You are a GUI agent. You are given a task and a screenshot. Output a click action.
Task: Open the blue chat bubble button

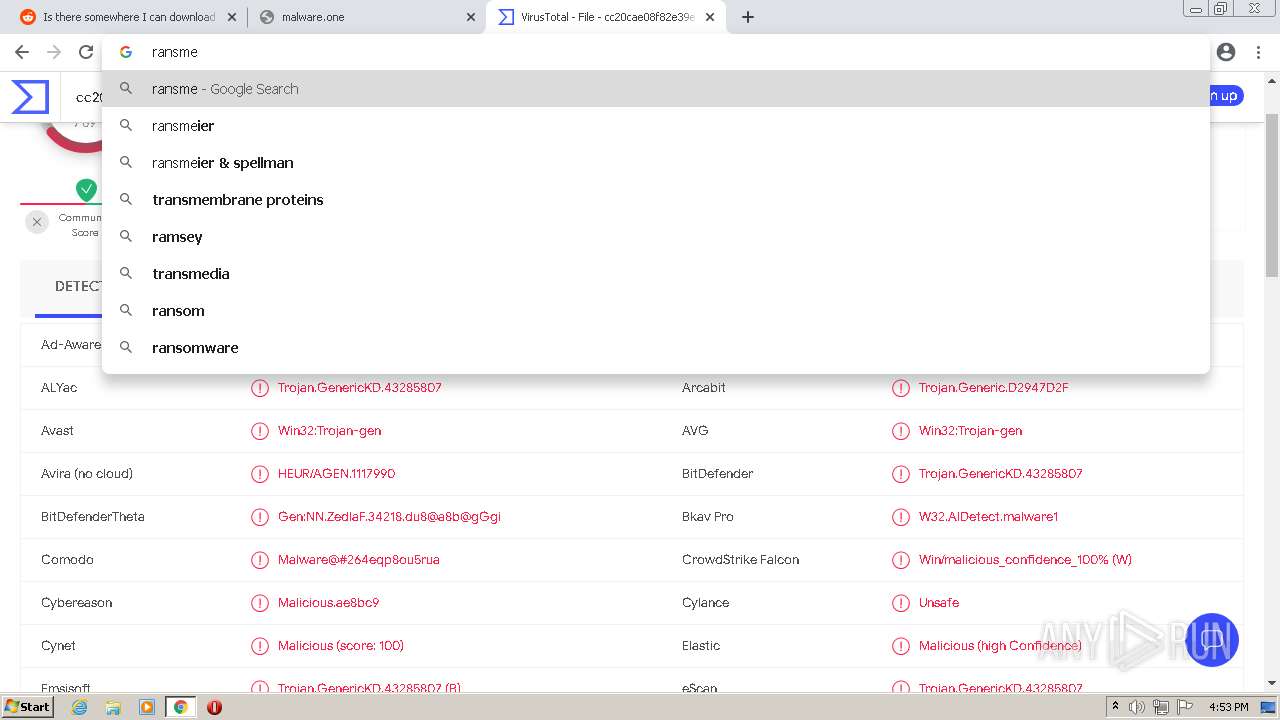[x=1212, y=640]
